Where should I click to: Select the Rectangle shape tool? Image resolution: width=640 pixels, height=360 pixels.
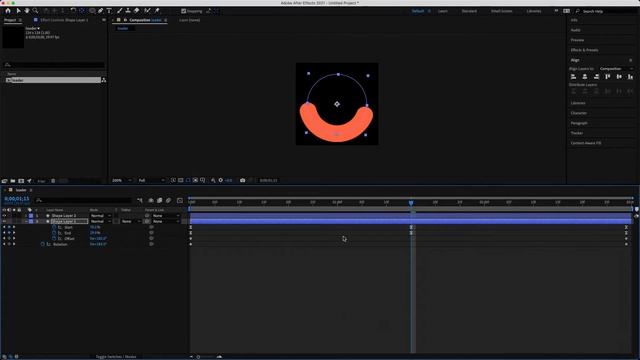click(92, 11)
